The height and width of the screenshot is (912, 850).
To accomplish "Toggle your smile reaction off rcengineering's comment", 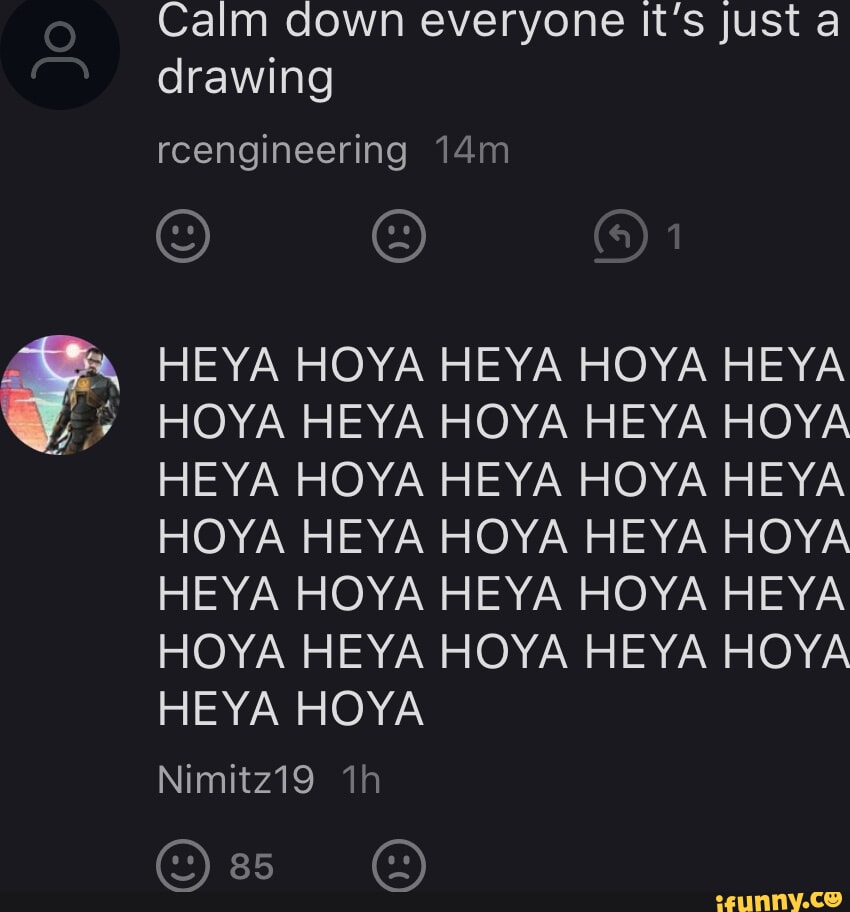I will (x=182, y=236).
